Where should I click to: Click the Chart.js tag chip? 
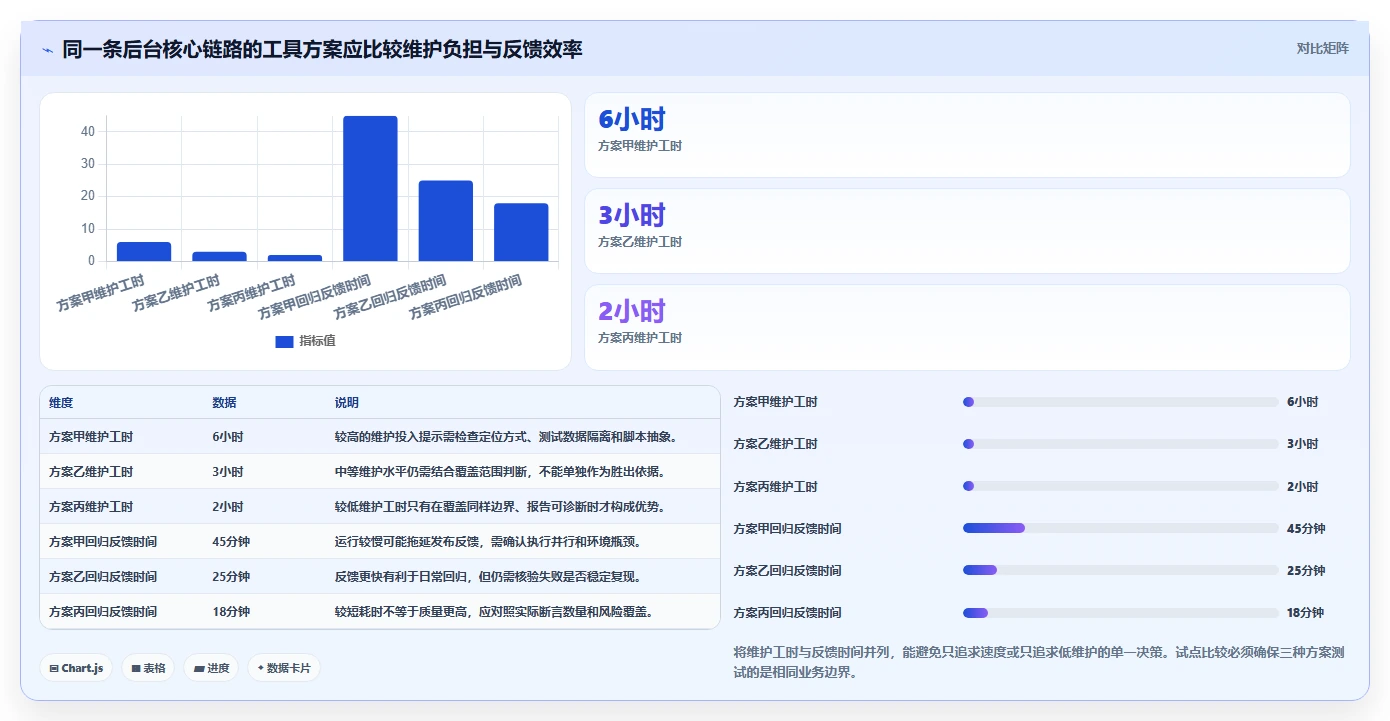pyautogui.click(x=77, y=668)
